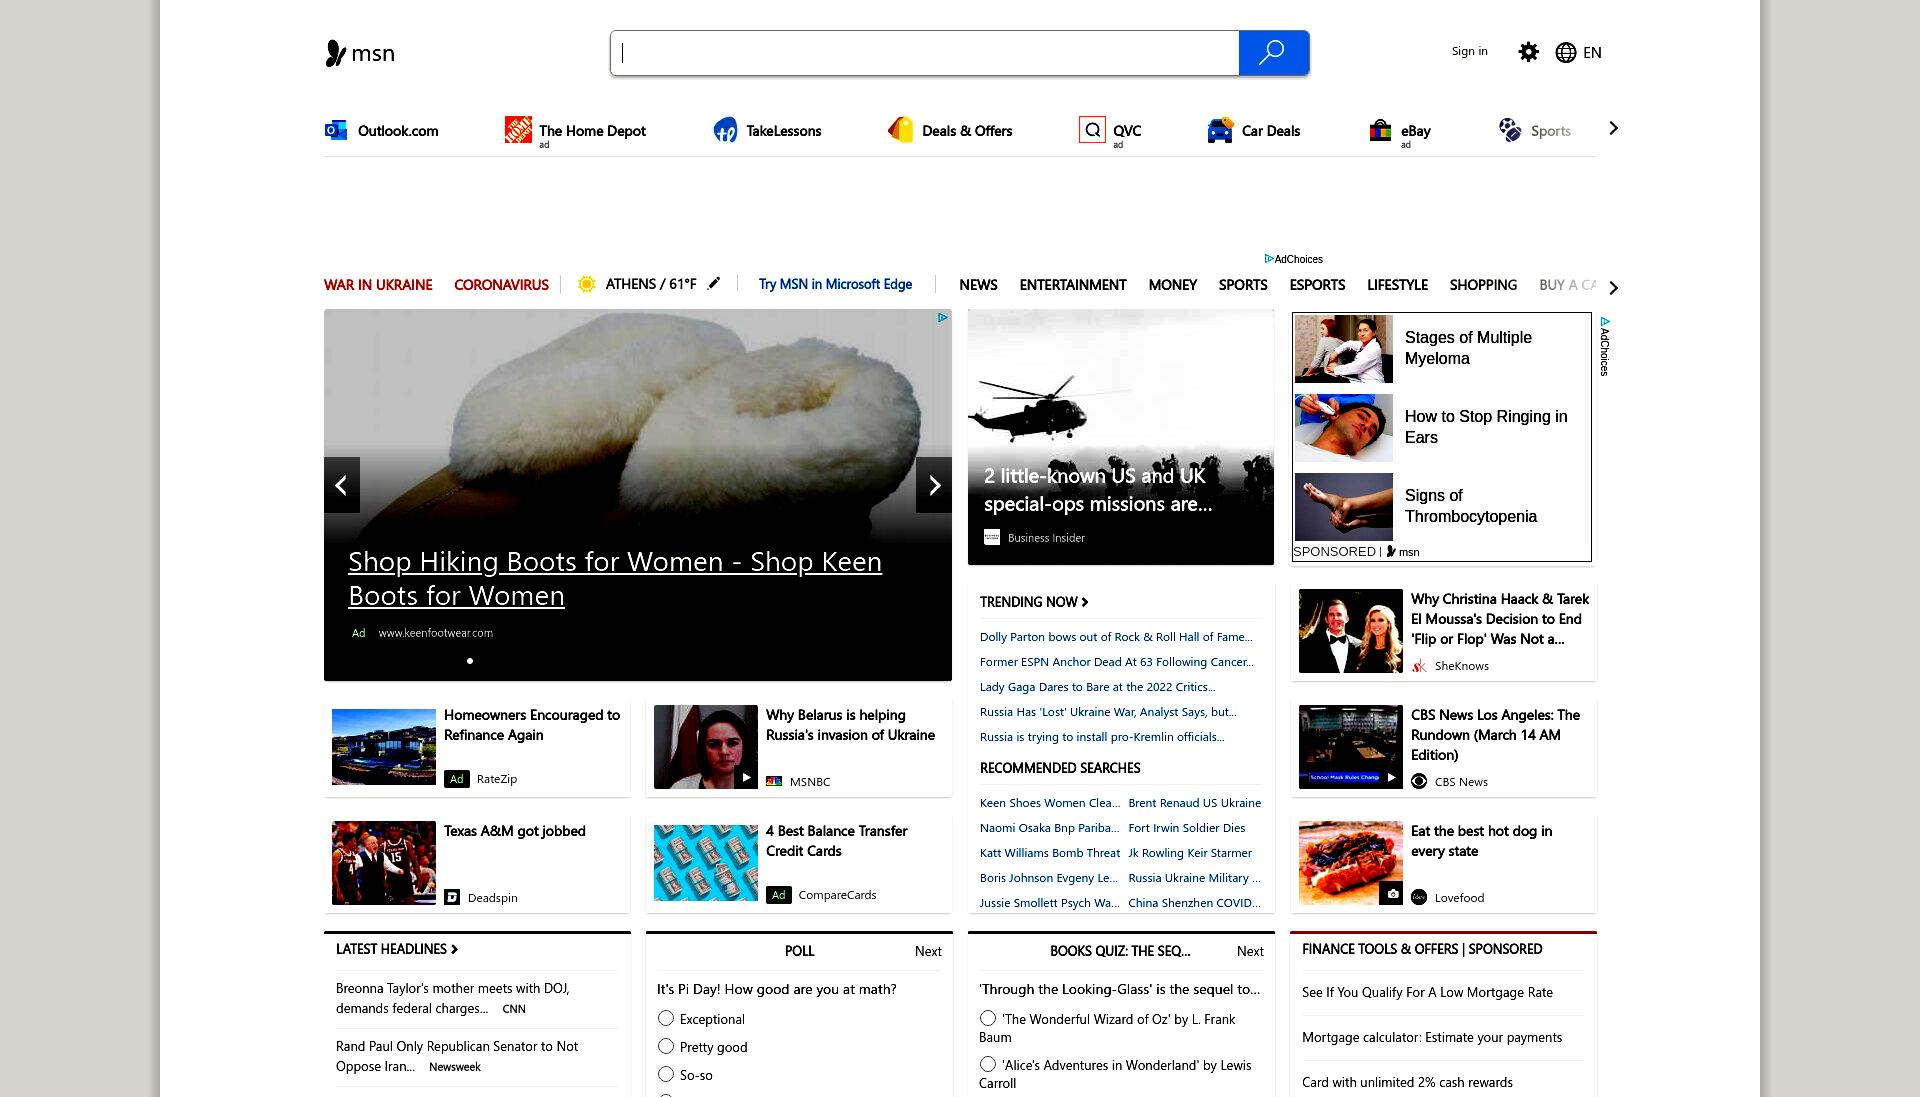Click Next in the Books Quiz card
This screenshot has height=1097, width=1920.
(1250, 951)
